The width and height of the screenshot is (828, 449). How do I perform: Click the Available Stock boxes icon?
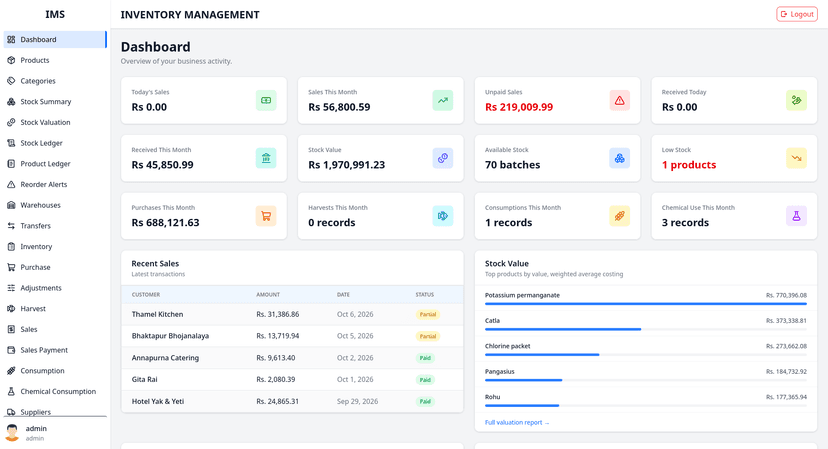[x=619, y=158]
